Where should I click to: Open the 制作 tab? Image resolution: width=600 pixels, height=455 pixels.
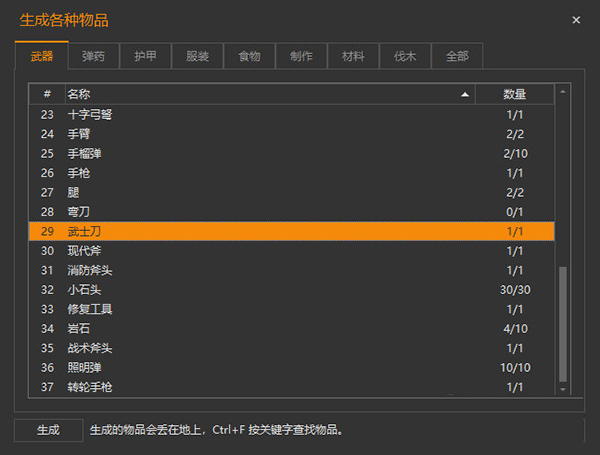301,57
